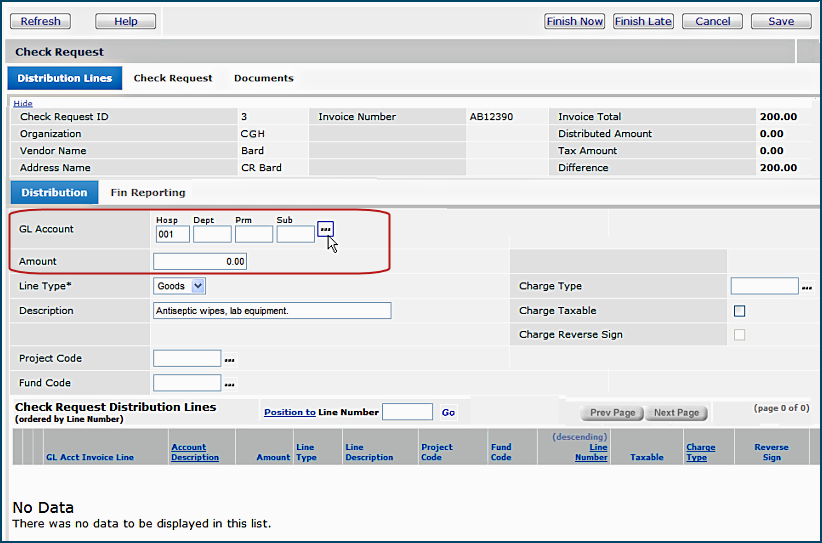The image size is (822, 543).
Task: Sort by Charge Type column header
Action: click(700, 452)
